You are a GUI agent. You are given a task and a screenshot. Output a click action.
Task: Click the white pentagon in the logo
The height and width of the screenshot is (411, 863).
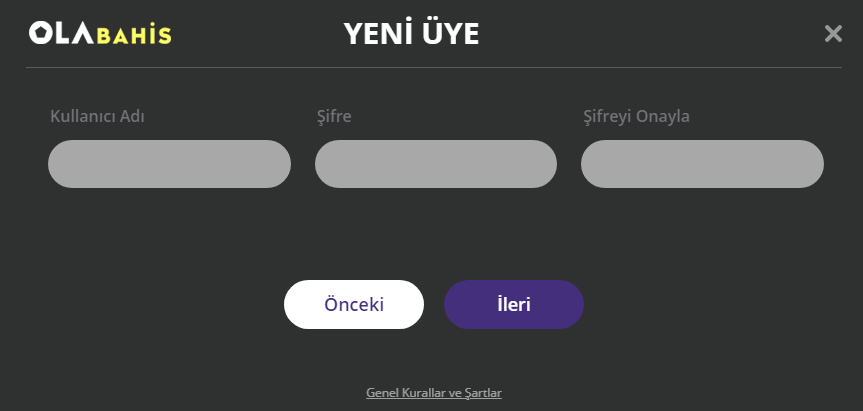pos(40,33)
